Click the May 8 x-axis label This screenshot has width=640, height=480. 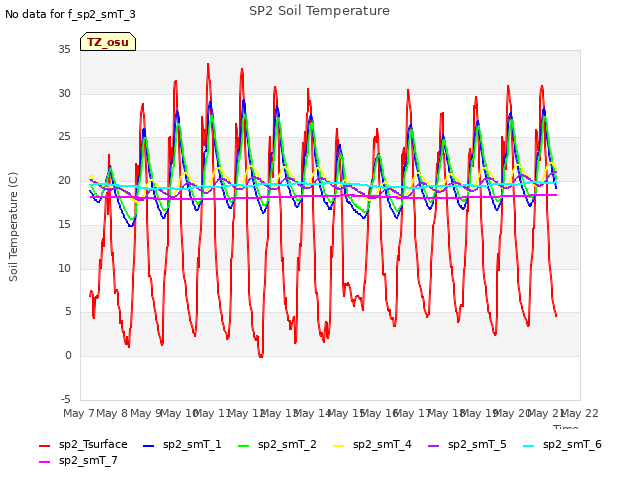click(x=112, y=413)
